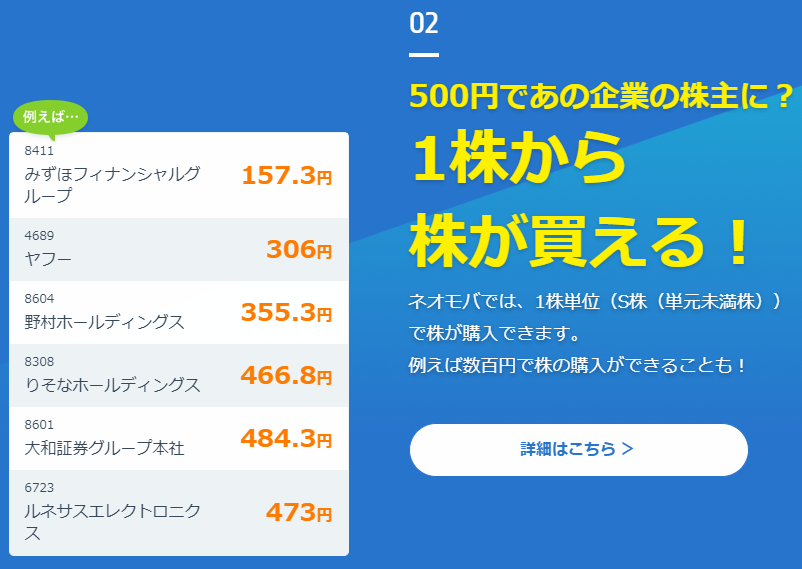The width and height of the screenshot is (802, 569).
Task: Click the stock code 4689
Action: pyautogui.click(x=39, y=235)
